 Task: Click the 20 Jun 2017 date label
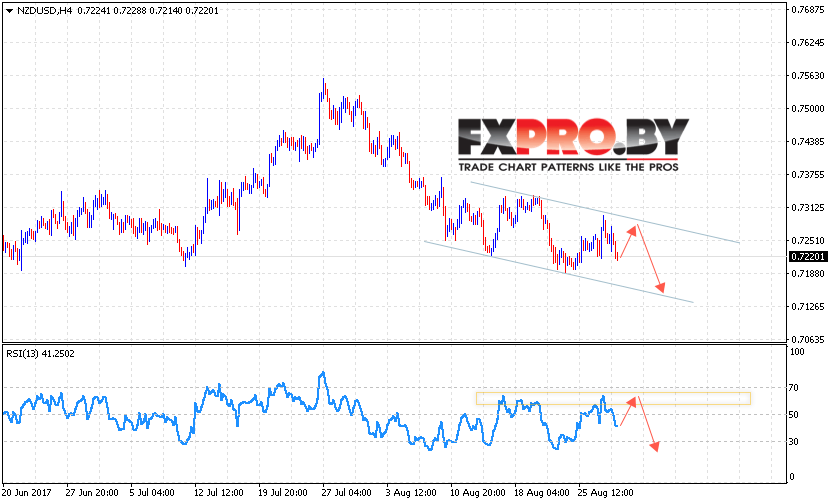tap(27, 493)
